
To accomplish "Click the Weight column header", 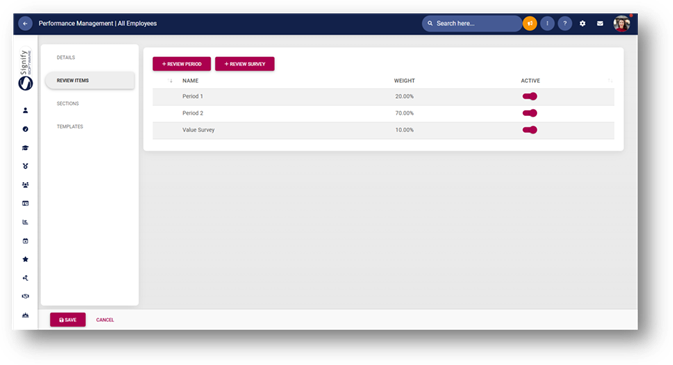I will pos(404,81).
